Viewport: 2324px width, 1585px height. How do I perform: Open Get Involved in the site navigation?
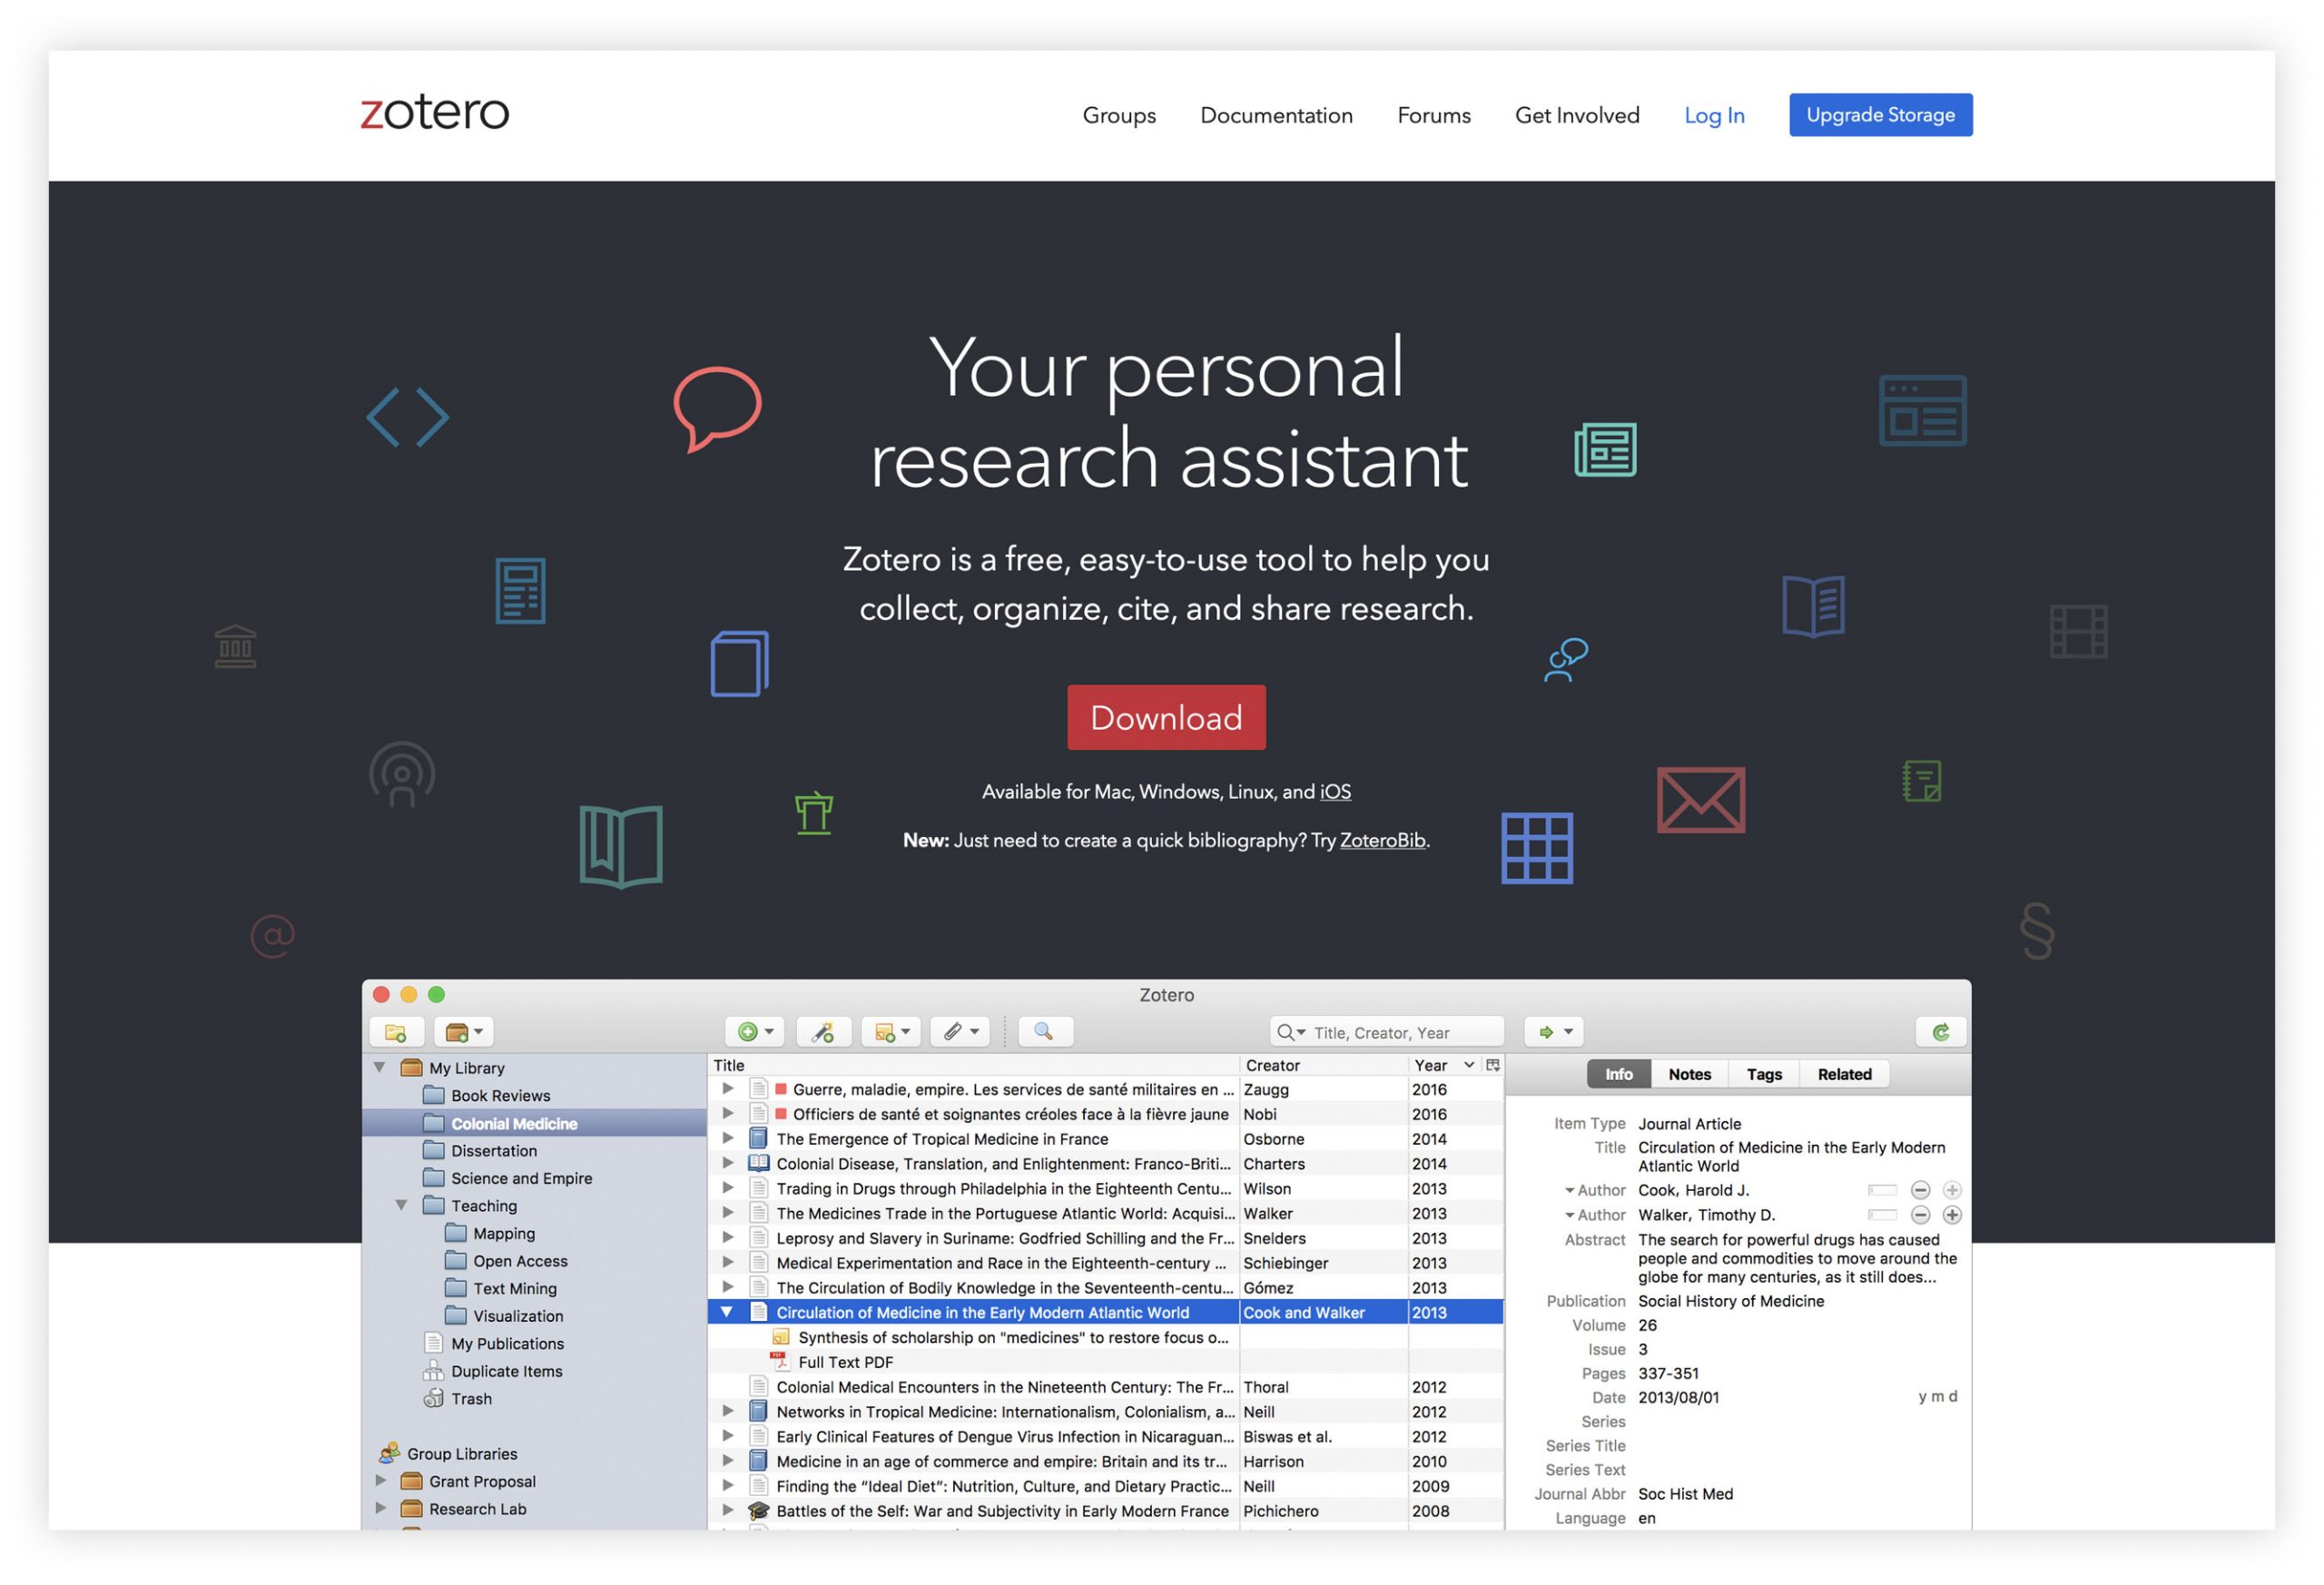[x=1577, y=115]
